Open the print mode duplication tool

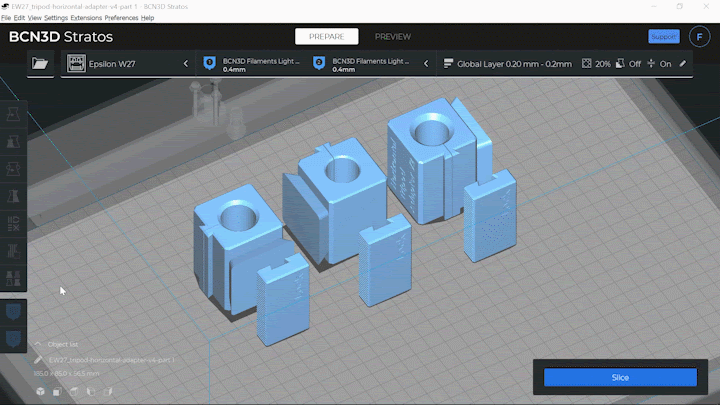[x=13, y=278]
